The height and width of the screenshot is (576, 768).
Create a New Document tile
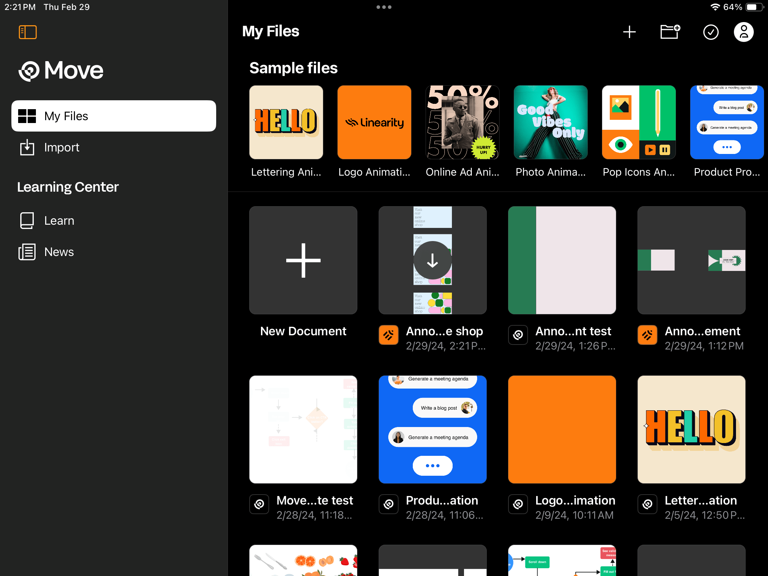click(303, 260)
